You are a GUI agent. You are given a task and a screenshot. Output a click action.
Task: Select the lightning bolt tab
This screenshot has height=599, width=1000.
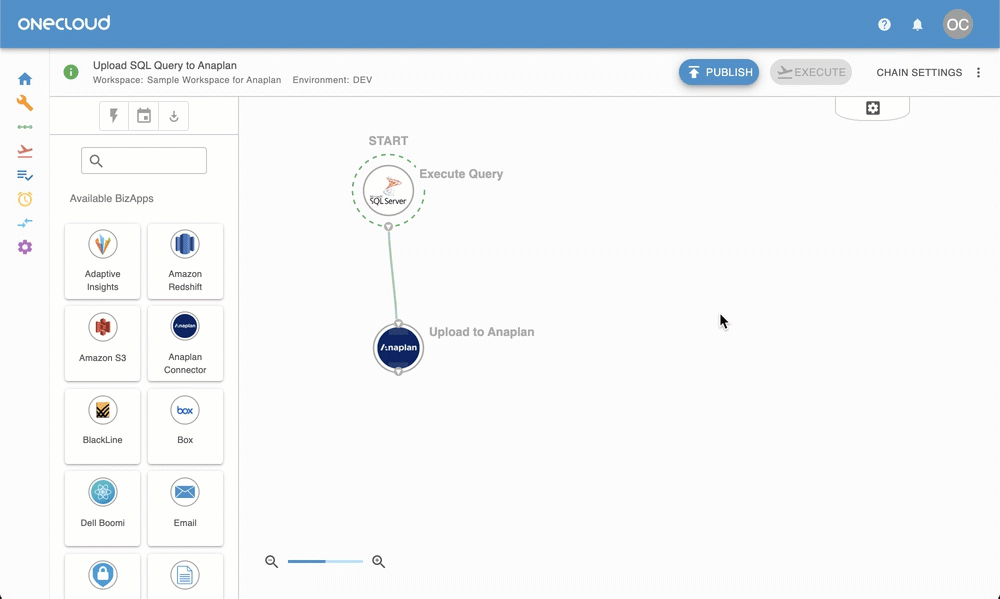114,116
